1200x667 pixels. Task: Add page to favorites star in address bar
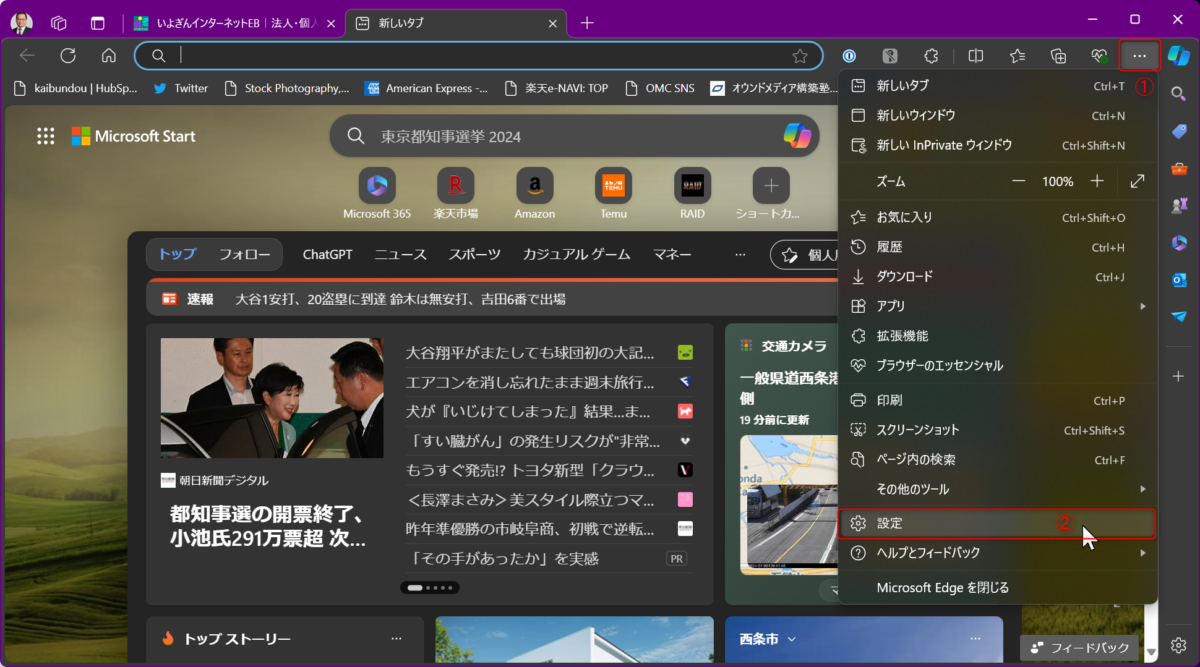[x=800, y=56]
